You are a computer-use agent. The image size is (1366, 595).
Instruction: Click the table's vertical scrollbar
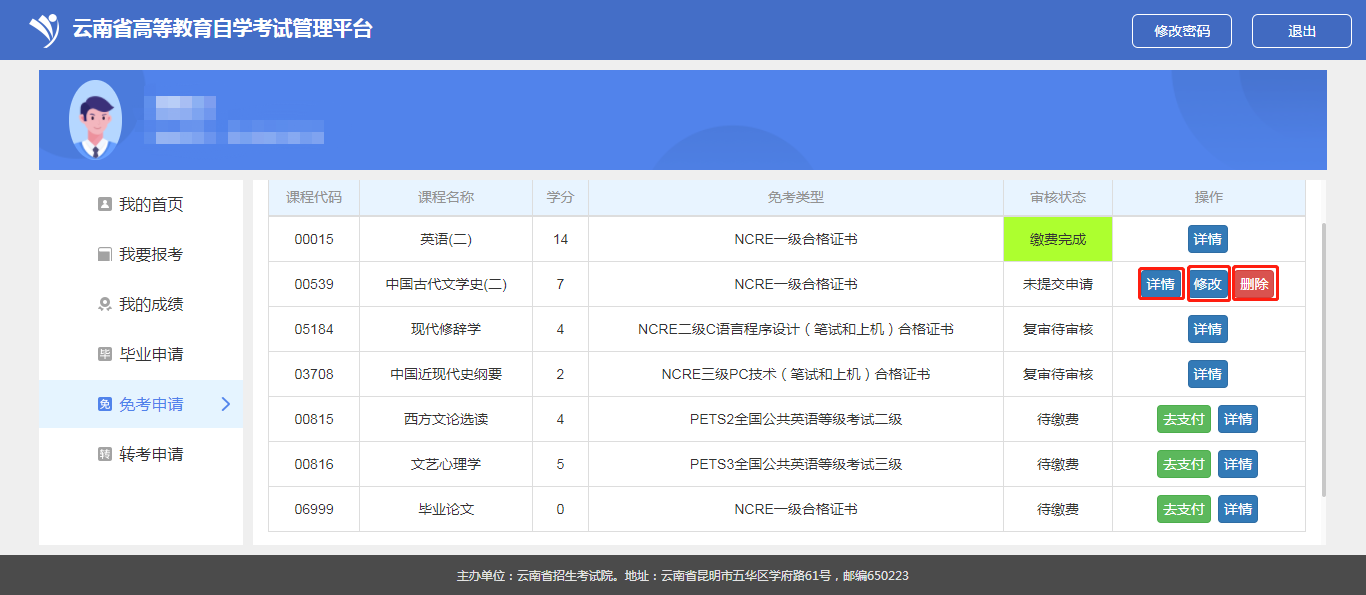1324,360
